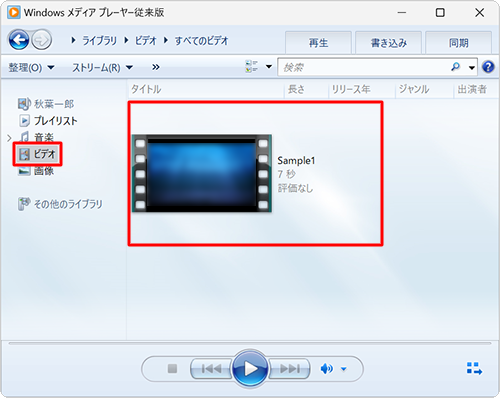Go back with the blue back arrow
The width and height of the screenshot is (500, 398).
[19, 40]
